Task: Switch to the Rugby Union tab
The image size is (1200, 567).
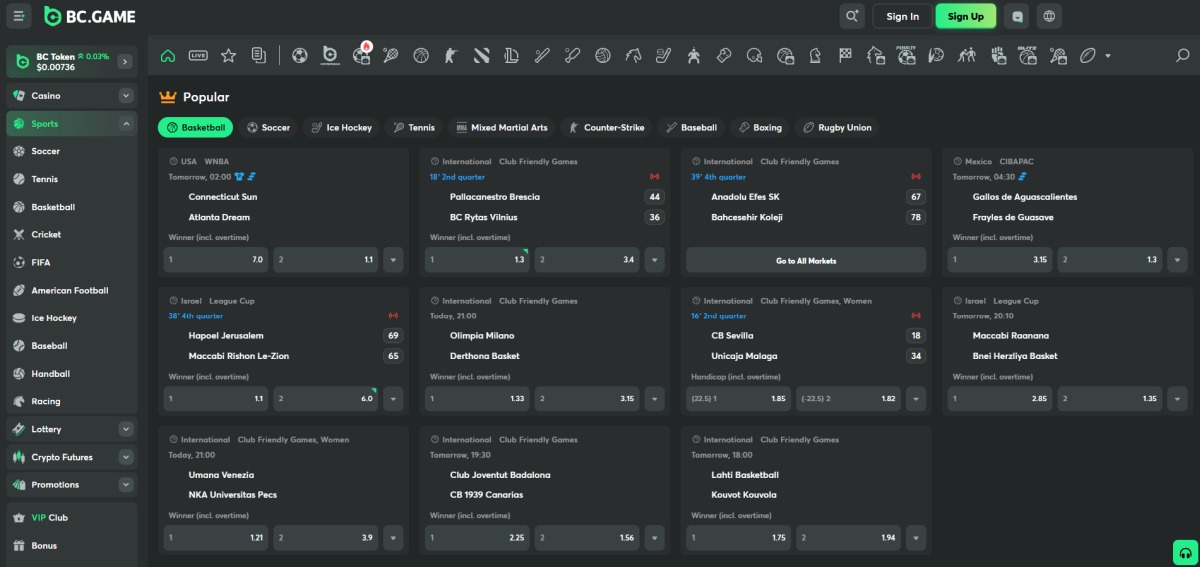Action: [836, 128]
